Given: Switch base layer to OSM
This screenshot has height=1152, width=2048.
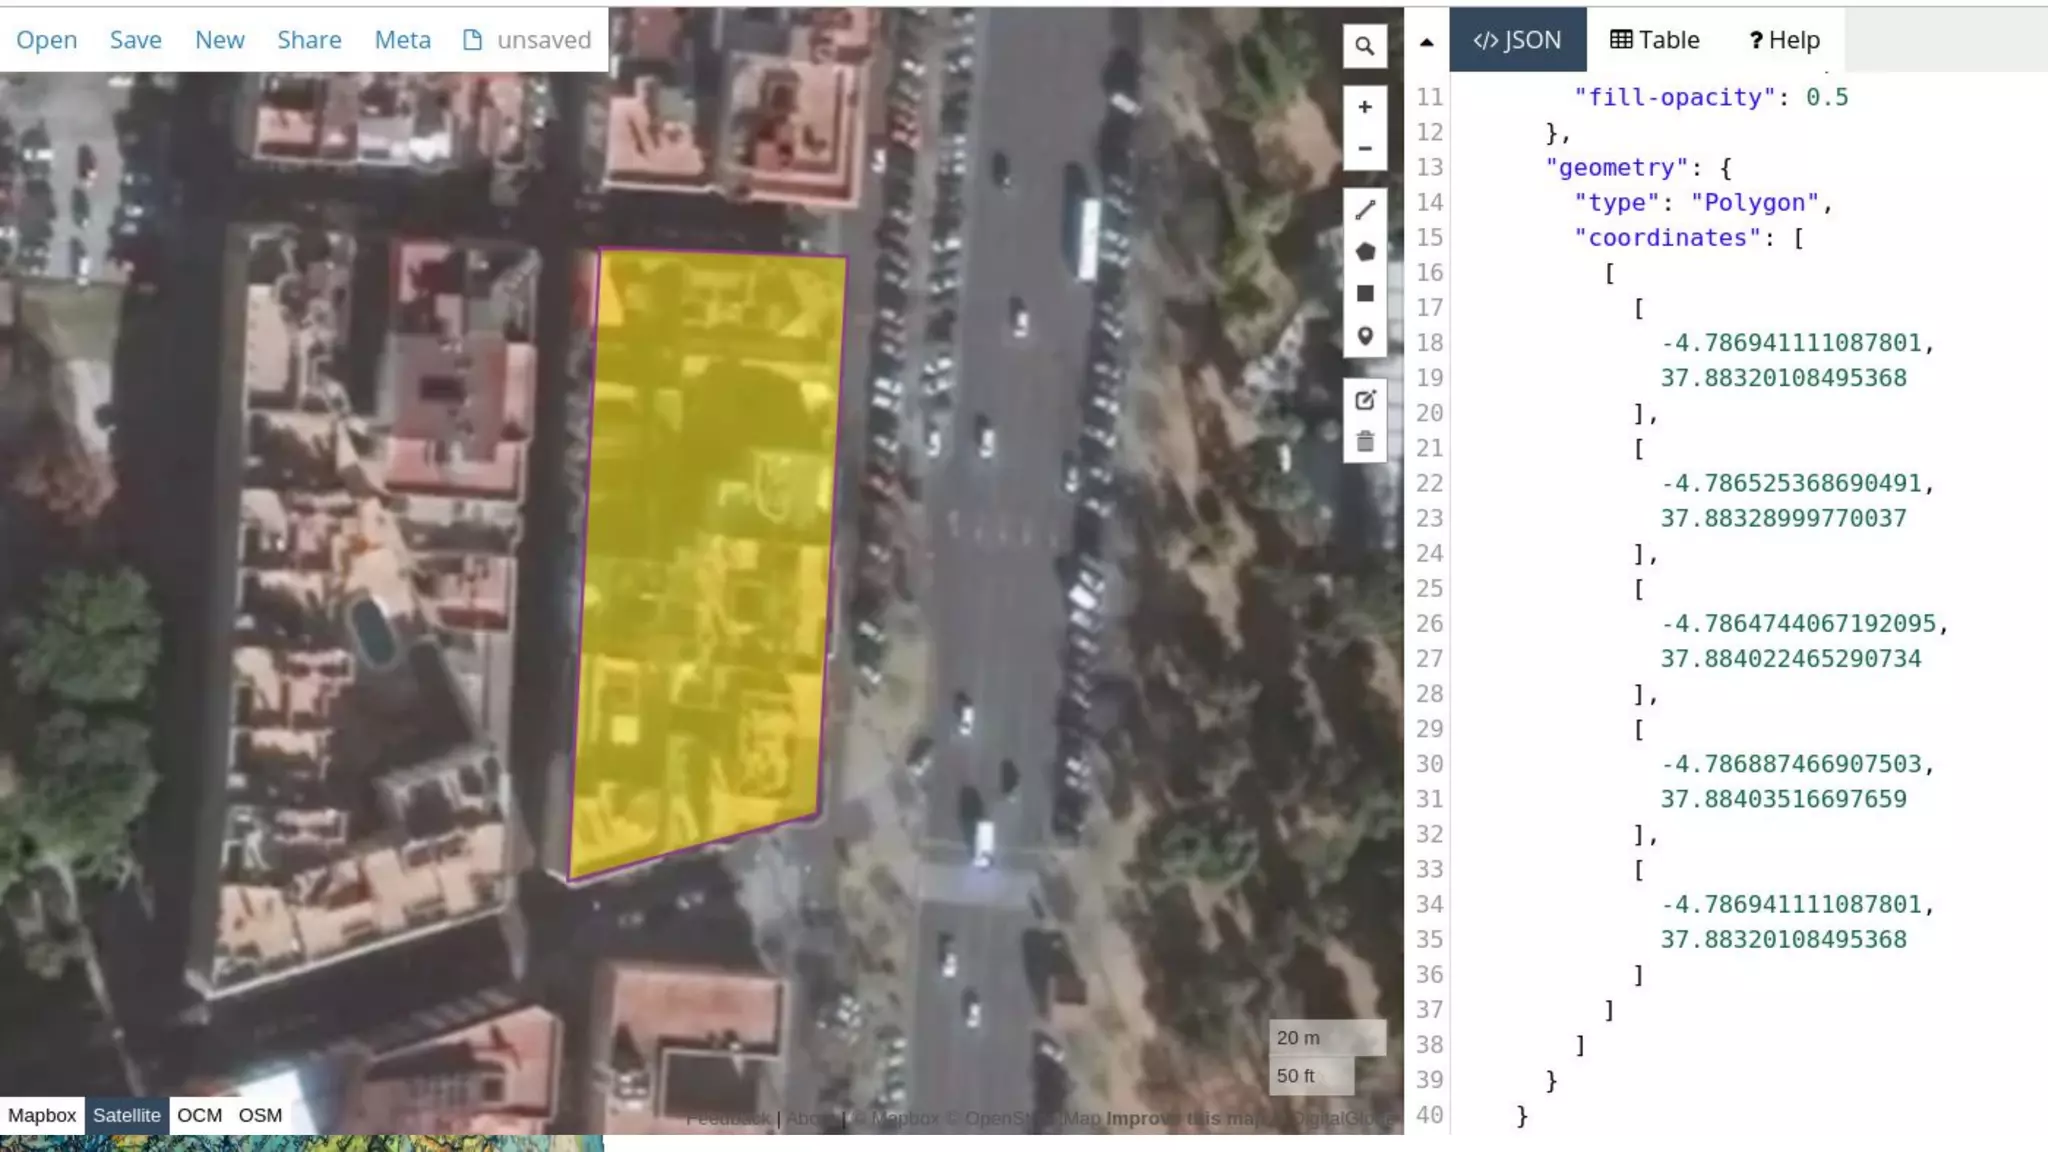Looking at the screenshot, I should pos(260,1115).
